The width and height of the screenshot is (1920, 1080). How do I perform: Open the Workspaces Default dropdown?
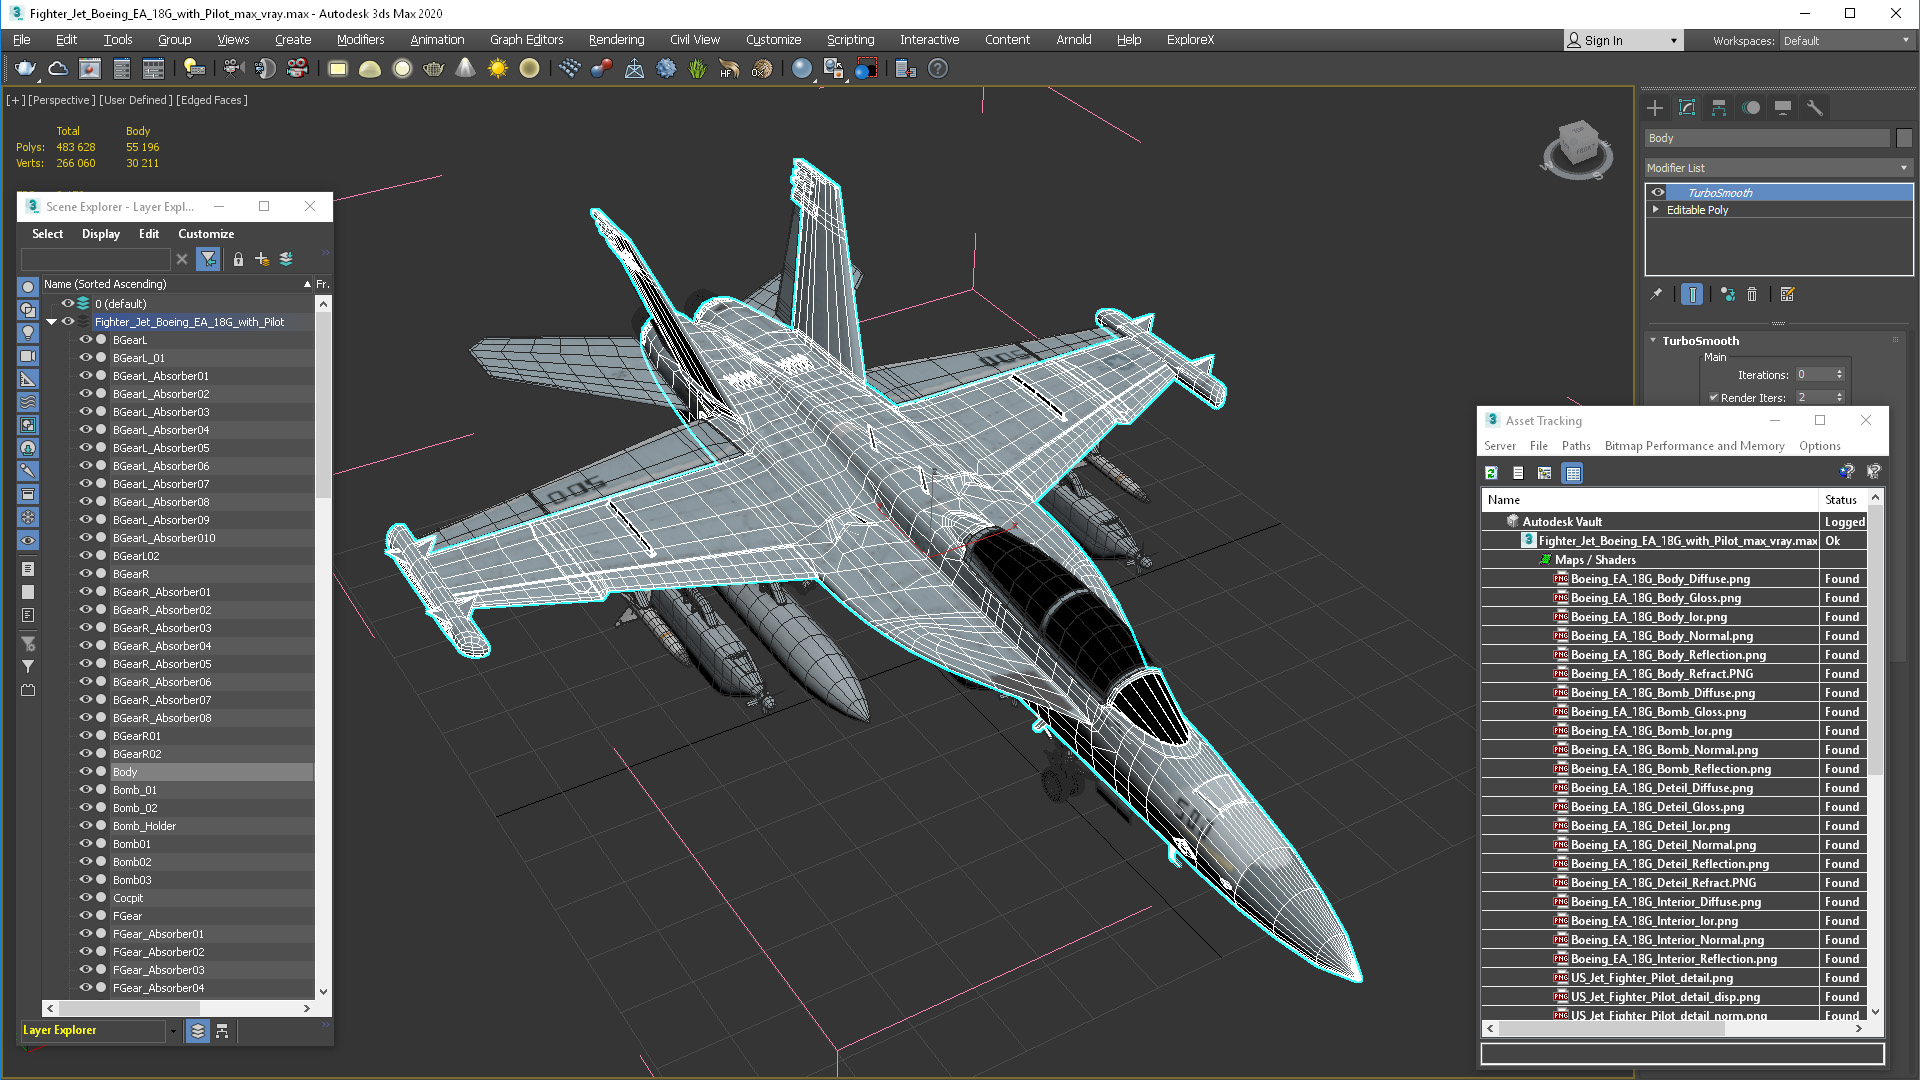[x=1846, y=40]
